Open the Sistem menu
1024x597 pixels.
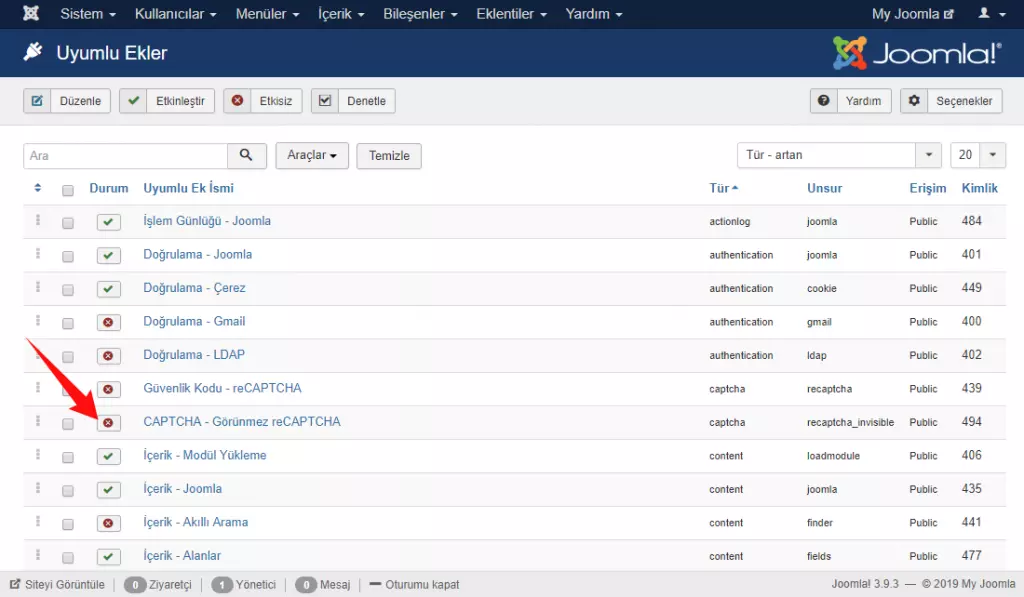88,14
